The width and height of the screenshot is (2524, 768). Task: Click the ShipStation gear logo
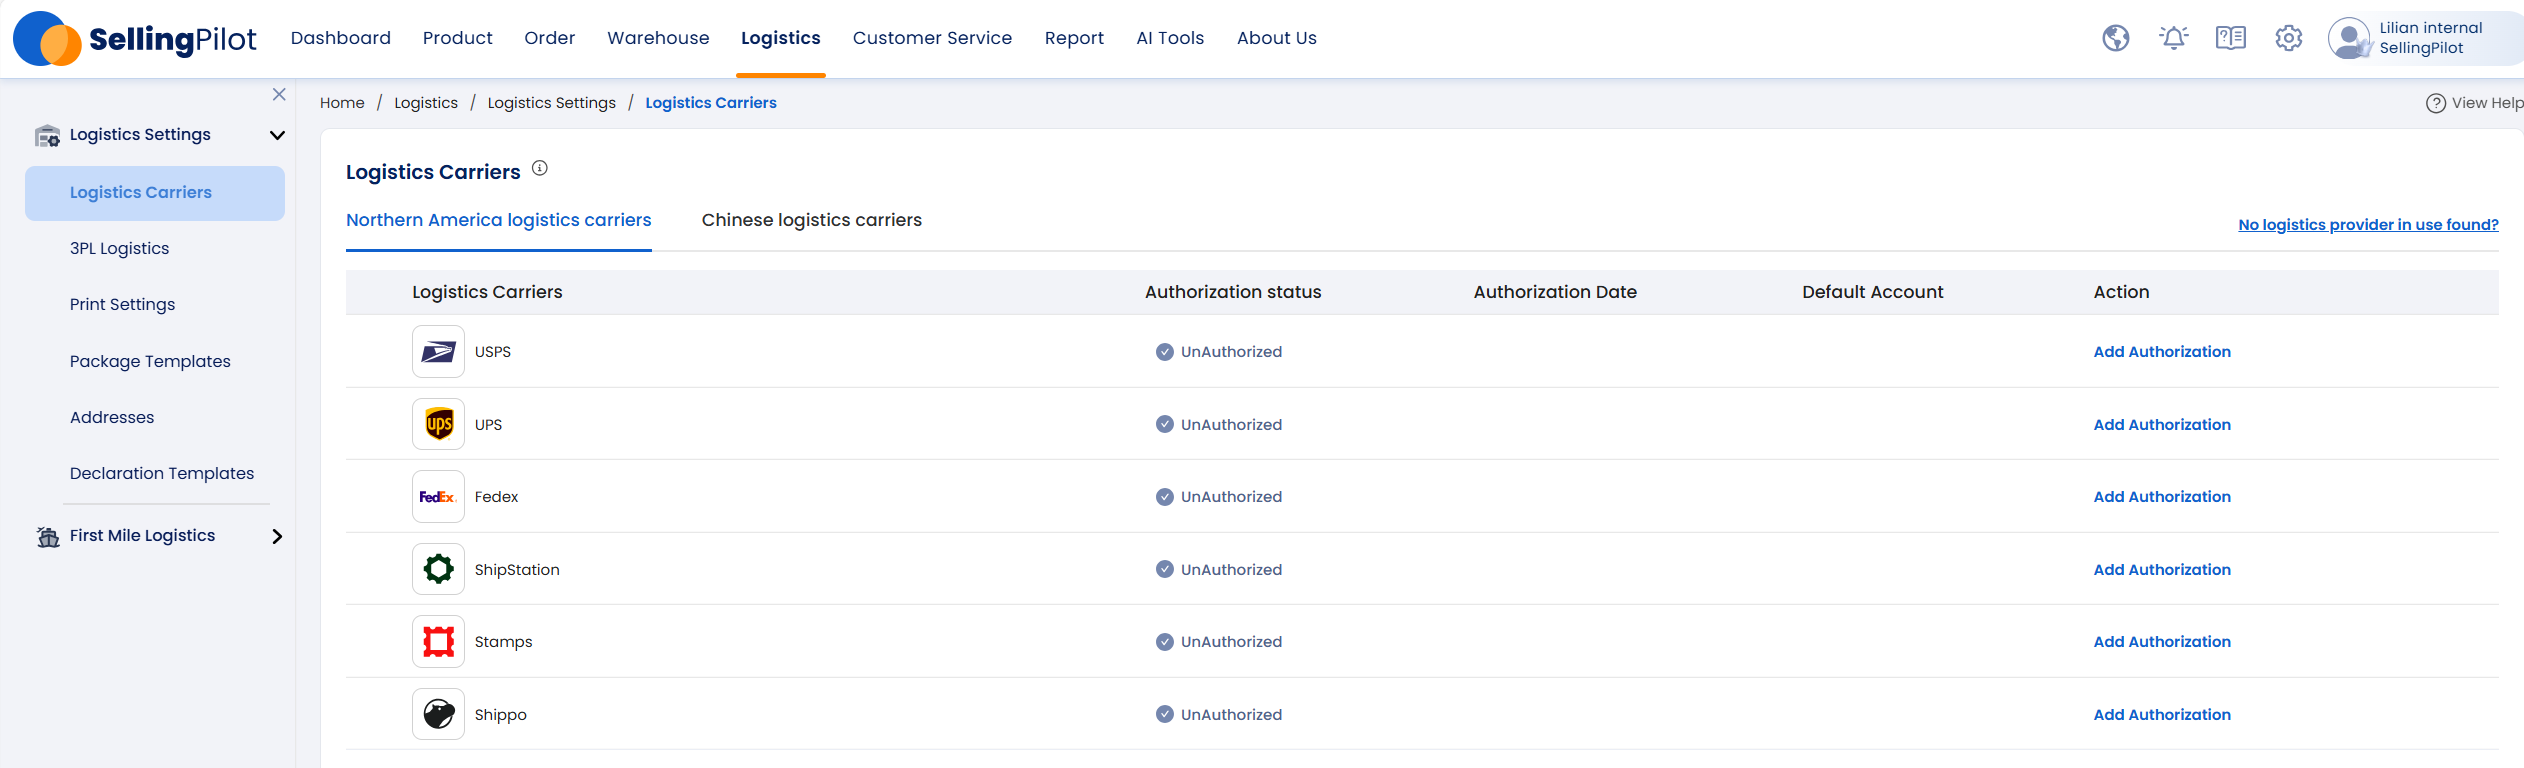(438, 569)
